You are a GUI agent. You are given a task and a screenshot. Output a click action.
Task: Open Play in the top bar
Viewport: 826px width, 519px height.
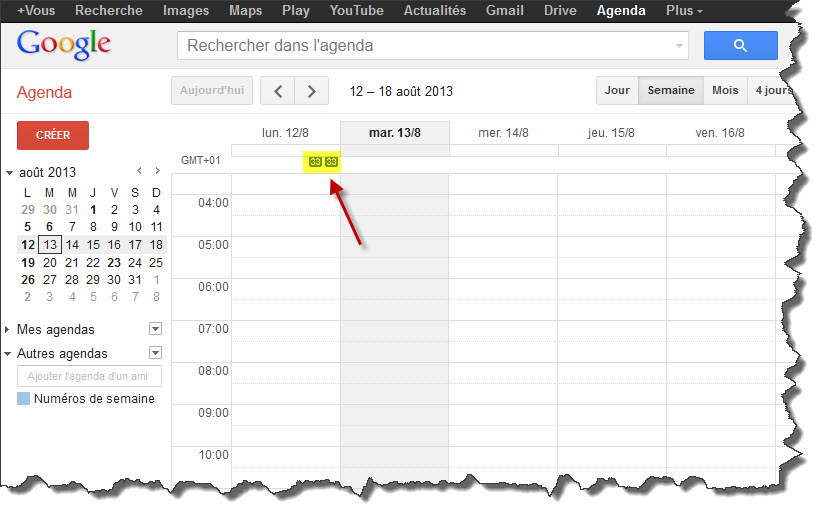click(296, 11)
